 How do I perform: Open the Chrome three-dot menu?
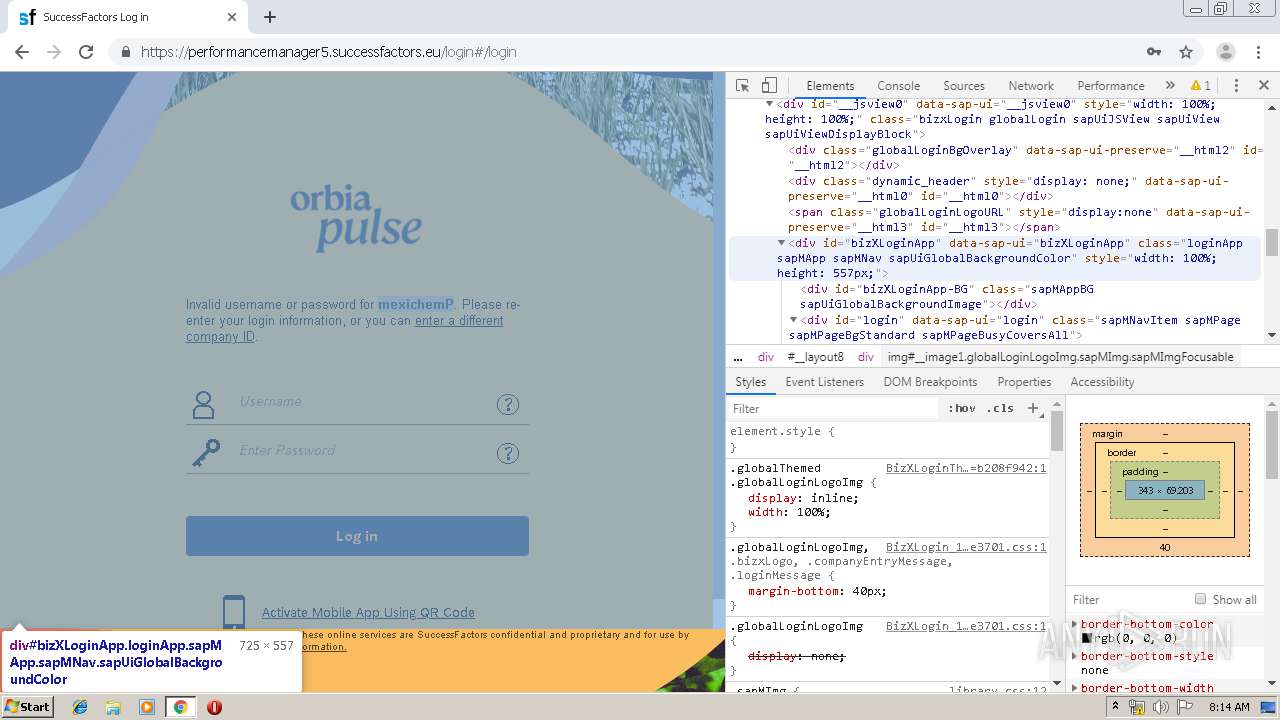(1258, 52)
